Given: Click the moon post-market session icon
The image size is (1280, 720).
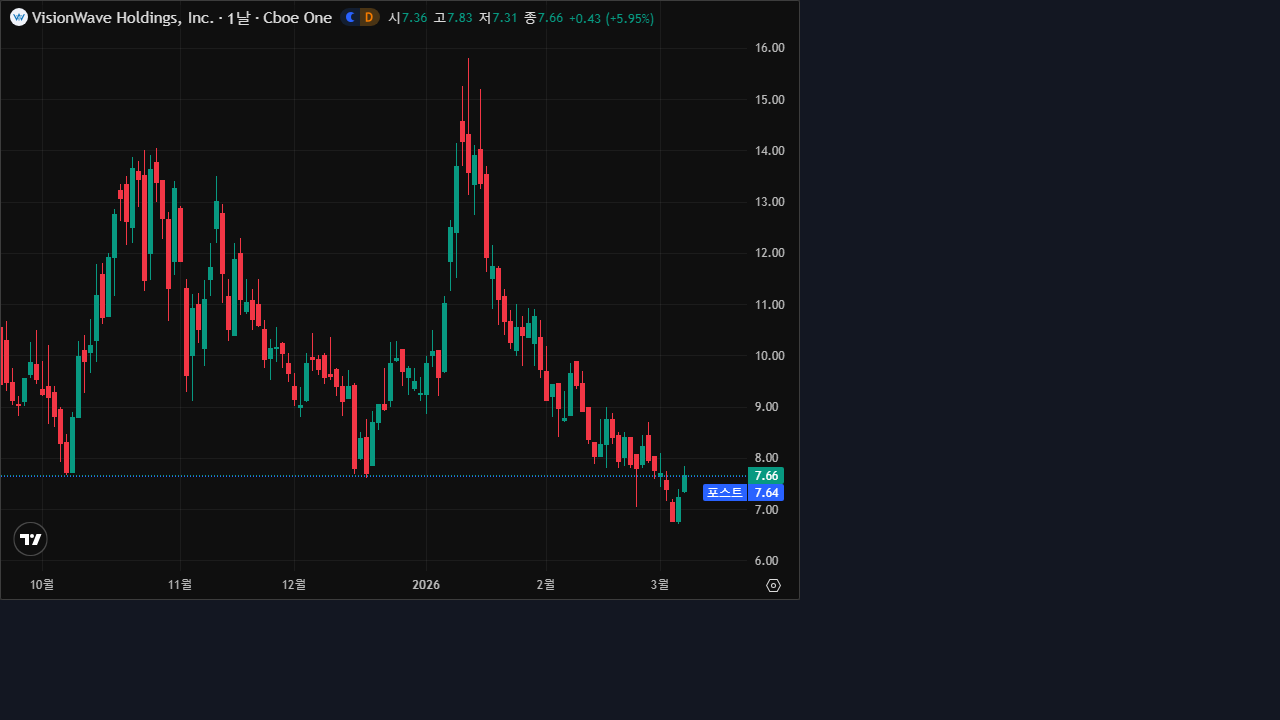Looking at the screenshot, I should tap(350, 17).
